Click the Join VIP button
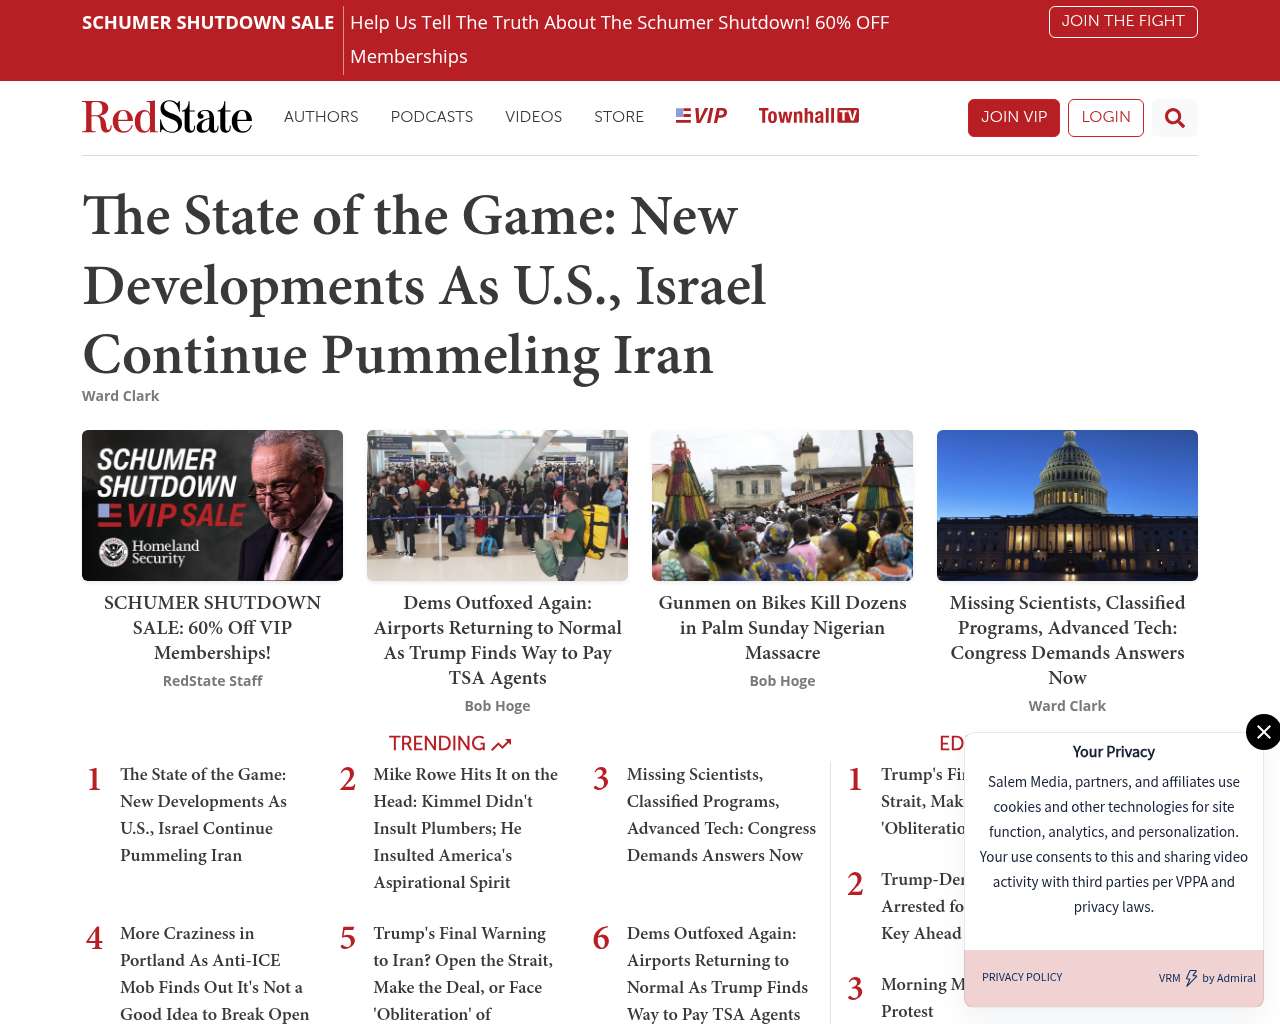This screenshot has height=1024, width=1280. pos(1014,118)
